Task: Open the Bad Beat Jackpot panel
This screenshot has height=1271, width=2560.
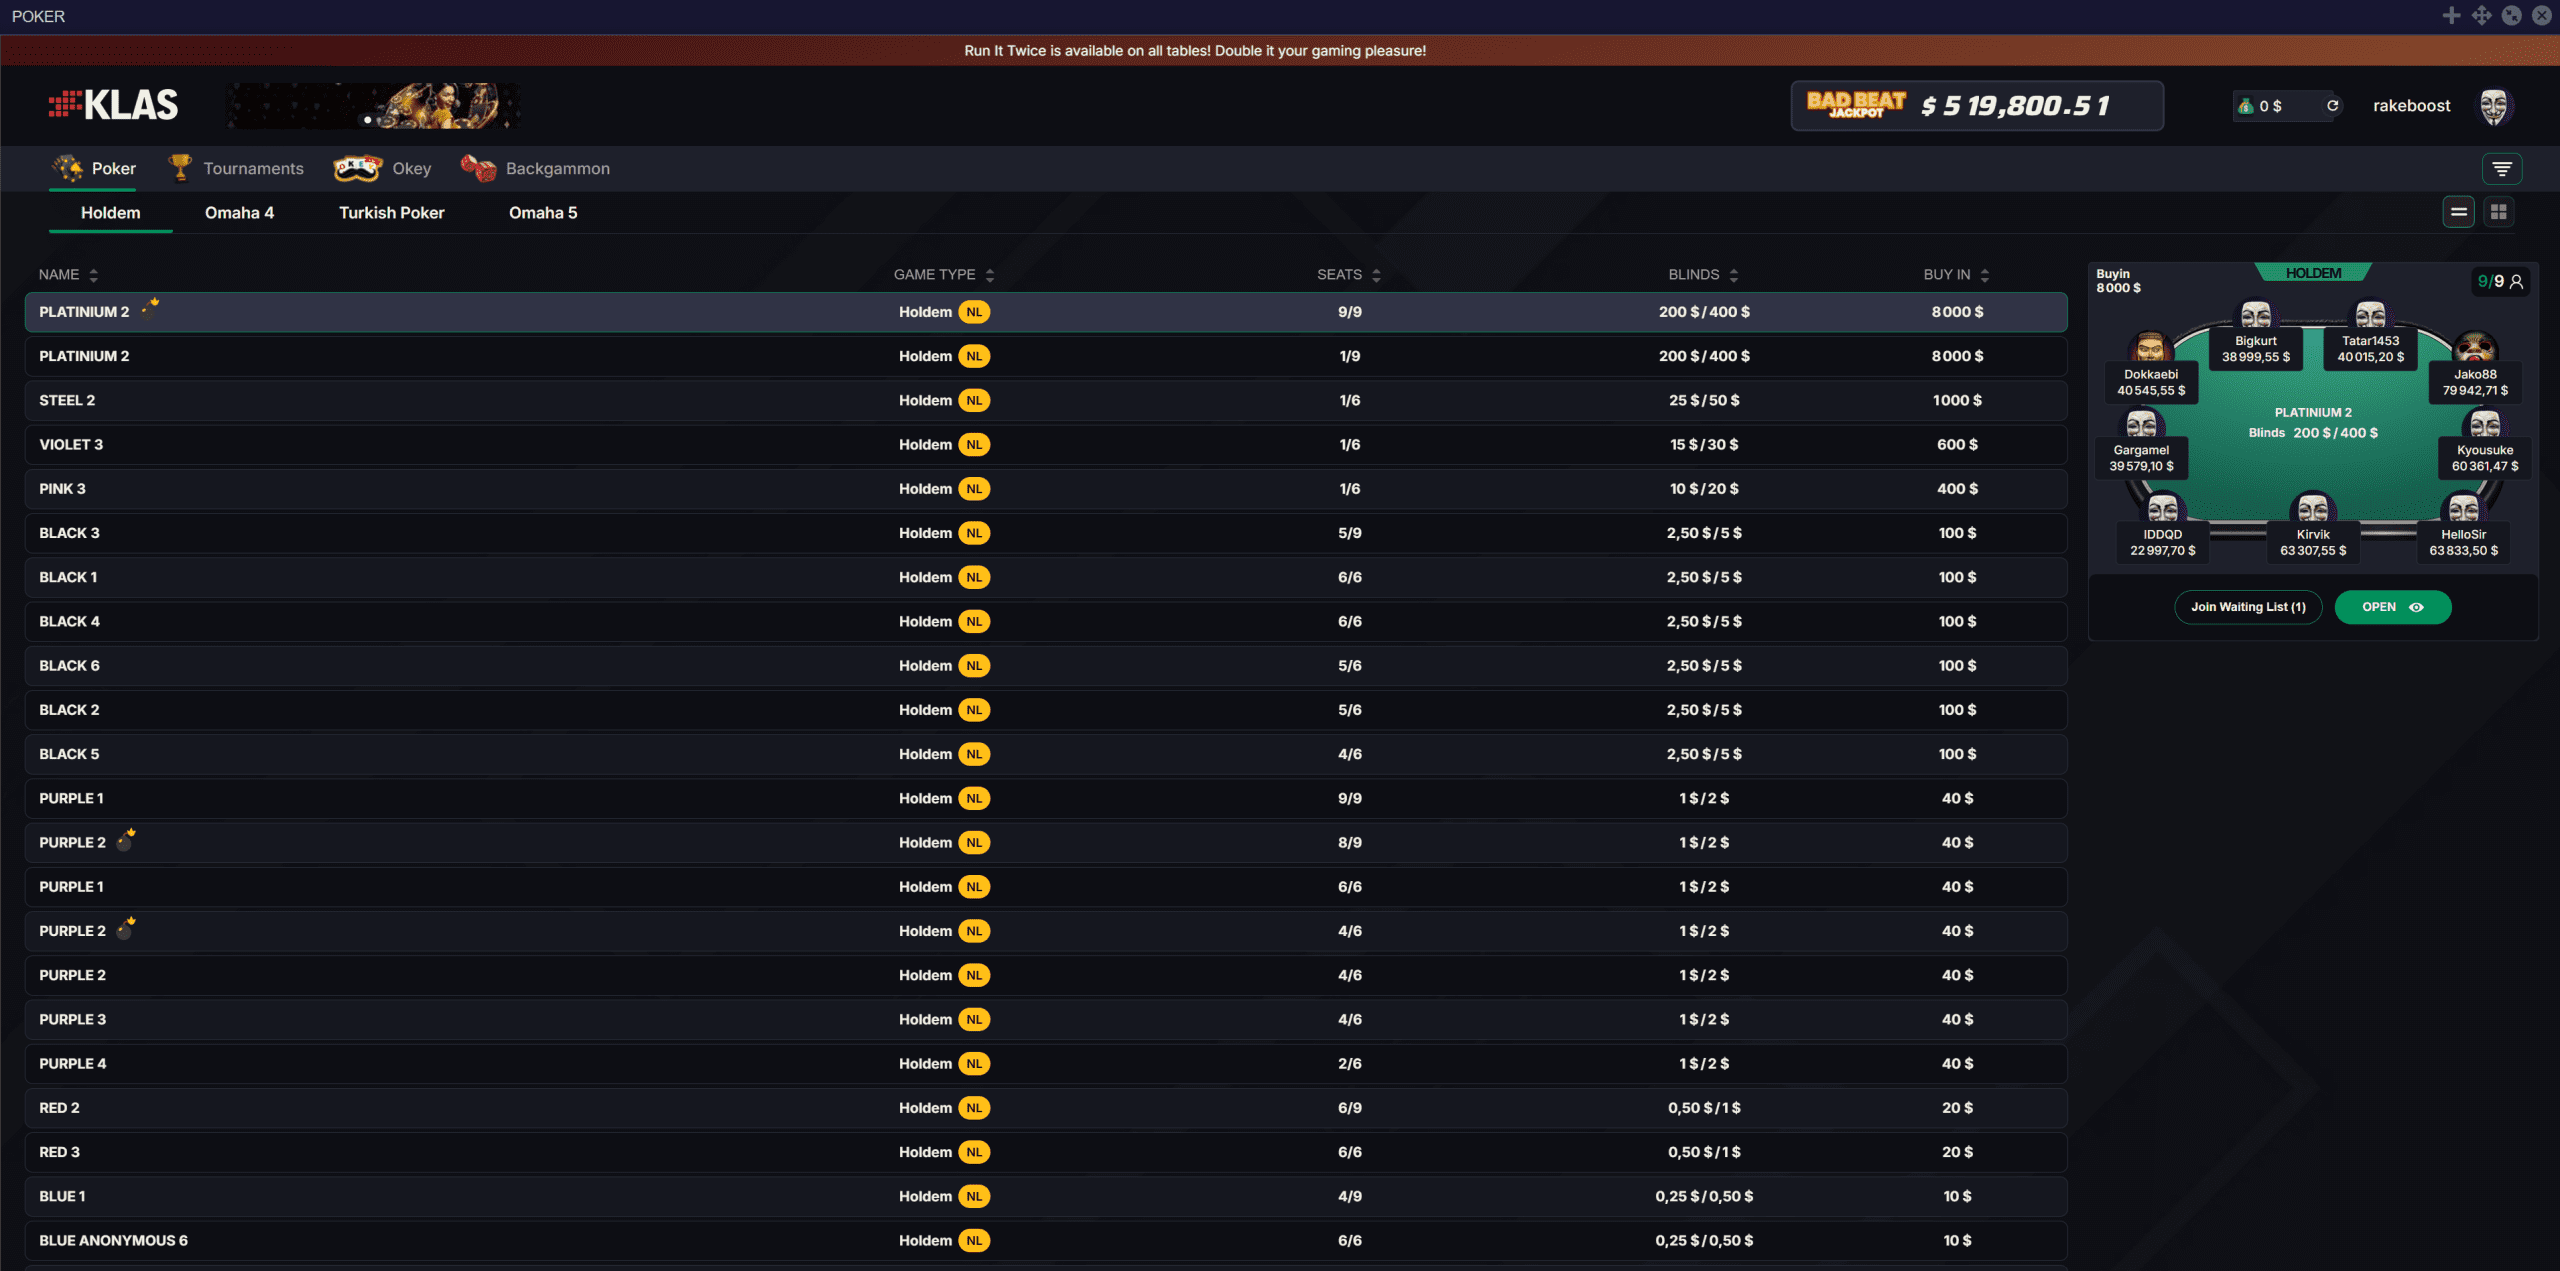Action: pyautogui.click(x=1976, y=106)
